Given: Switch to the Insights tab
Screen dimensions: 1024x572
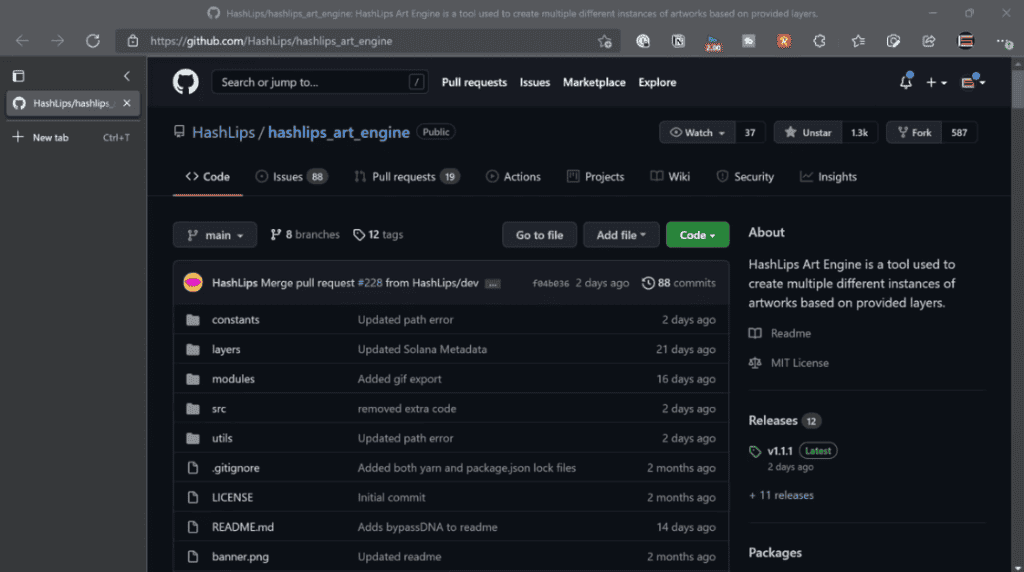Looking at the screenshot, I should (828, 177).
